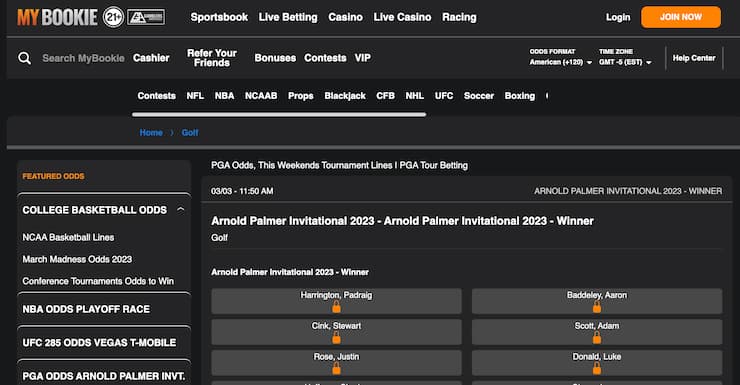The height and width of the screenshot is (385, 740).
Task: Open the Time Zone dropdown
Action: tap(625, 62)
